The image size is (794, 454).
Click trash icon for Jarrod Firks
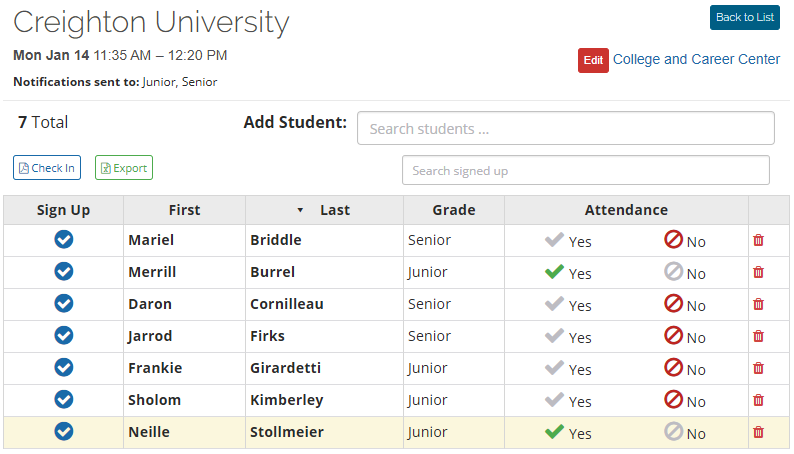click(758, 336)
